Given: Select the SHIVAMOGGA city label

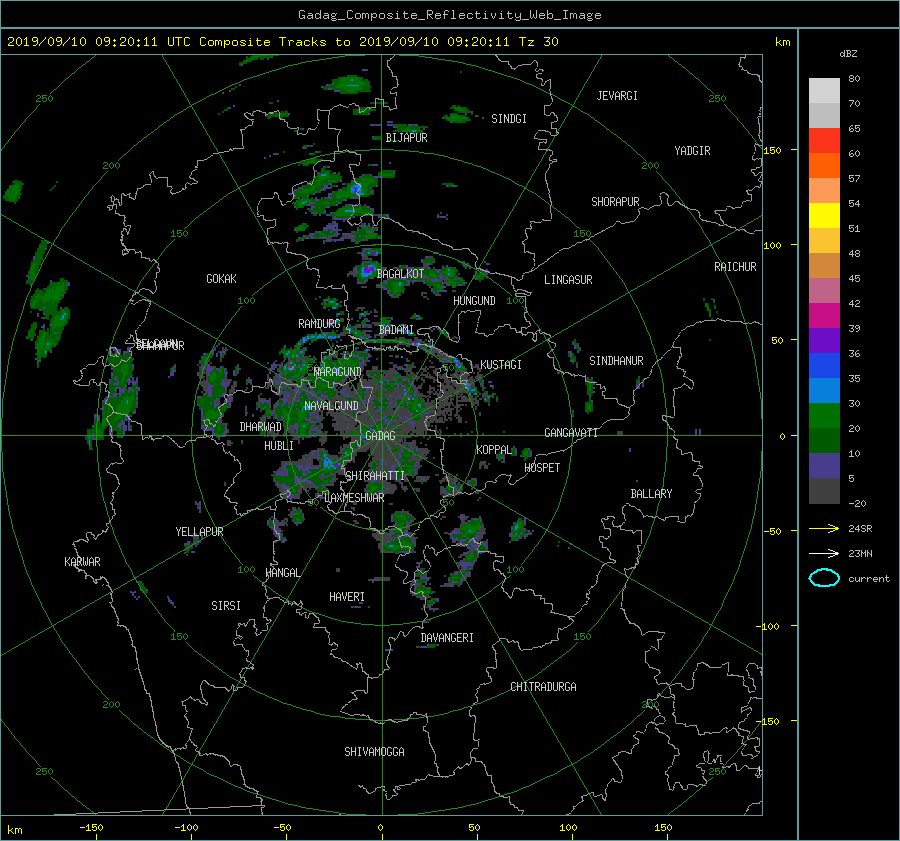Looking at the screenshot, I should point(374,752).
